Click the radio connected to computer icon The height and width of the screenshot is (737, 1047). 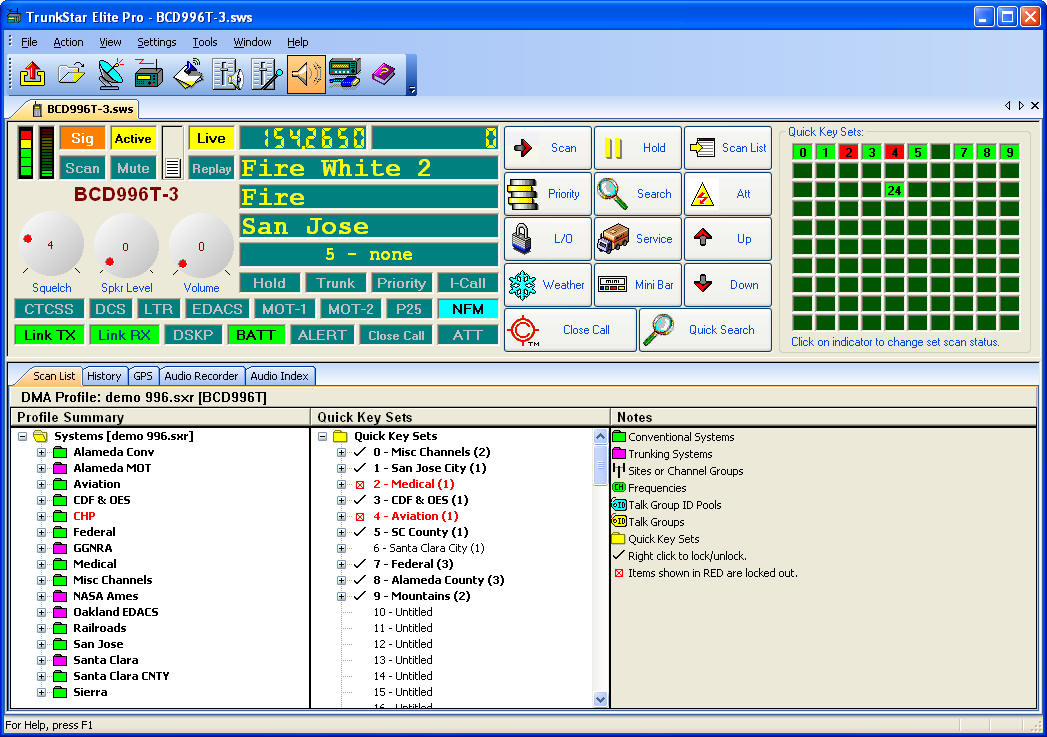[345, 73]
